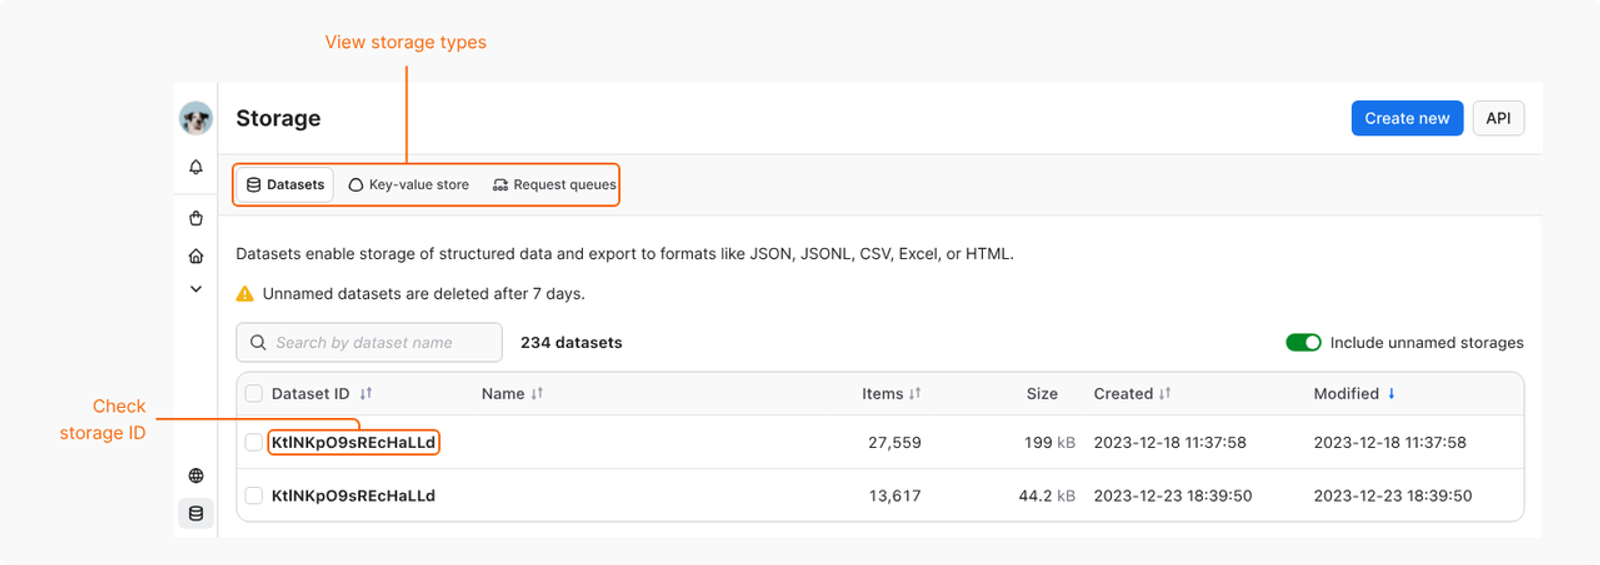This screenshot has height=565, width=1600.
Task: Sort by Items column arrows
Action: click(x=915, y=394)
